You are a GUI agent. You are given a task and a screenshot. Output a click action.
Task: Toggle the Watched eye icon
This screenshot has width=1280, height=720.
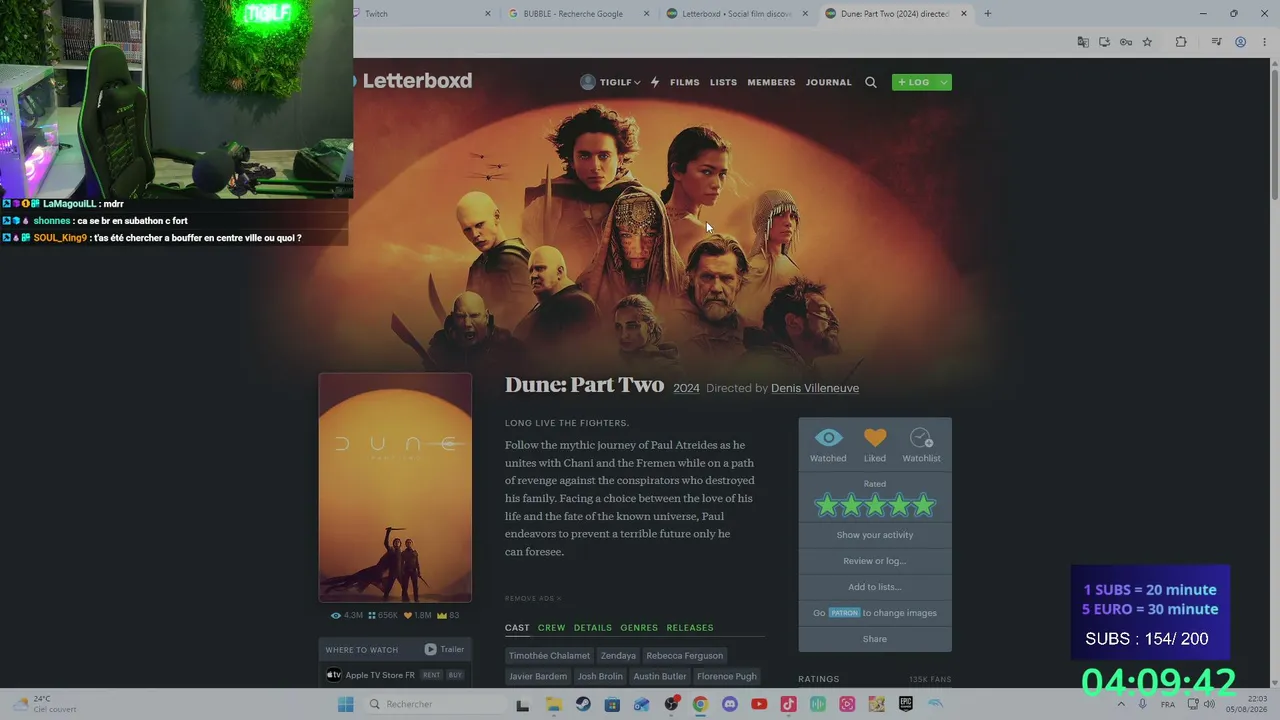828,438
